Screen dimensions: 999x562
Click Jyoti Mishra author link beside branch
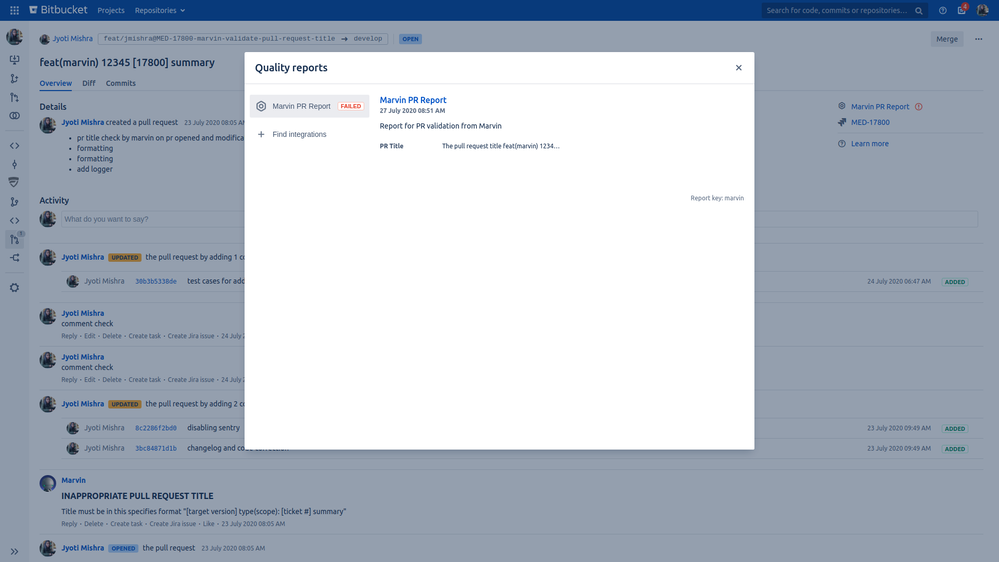[x=73, y=39]
